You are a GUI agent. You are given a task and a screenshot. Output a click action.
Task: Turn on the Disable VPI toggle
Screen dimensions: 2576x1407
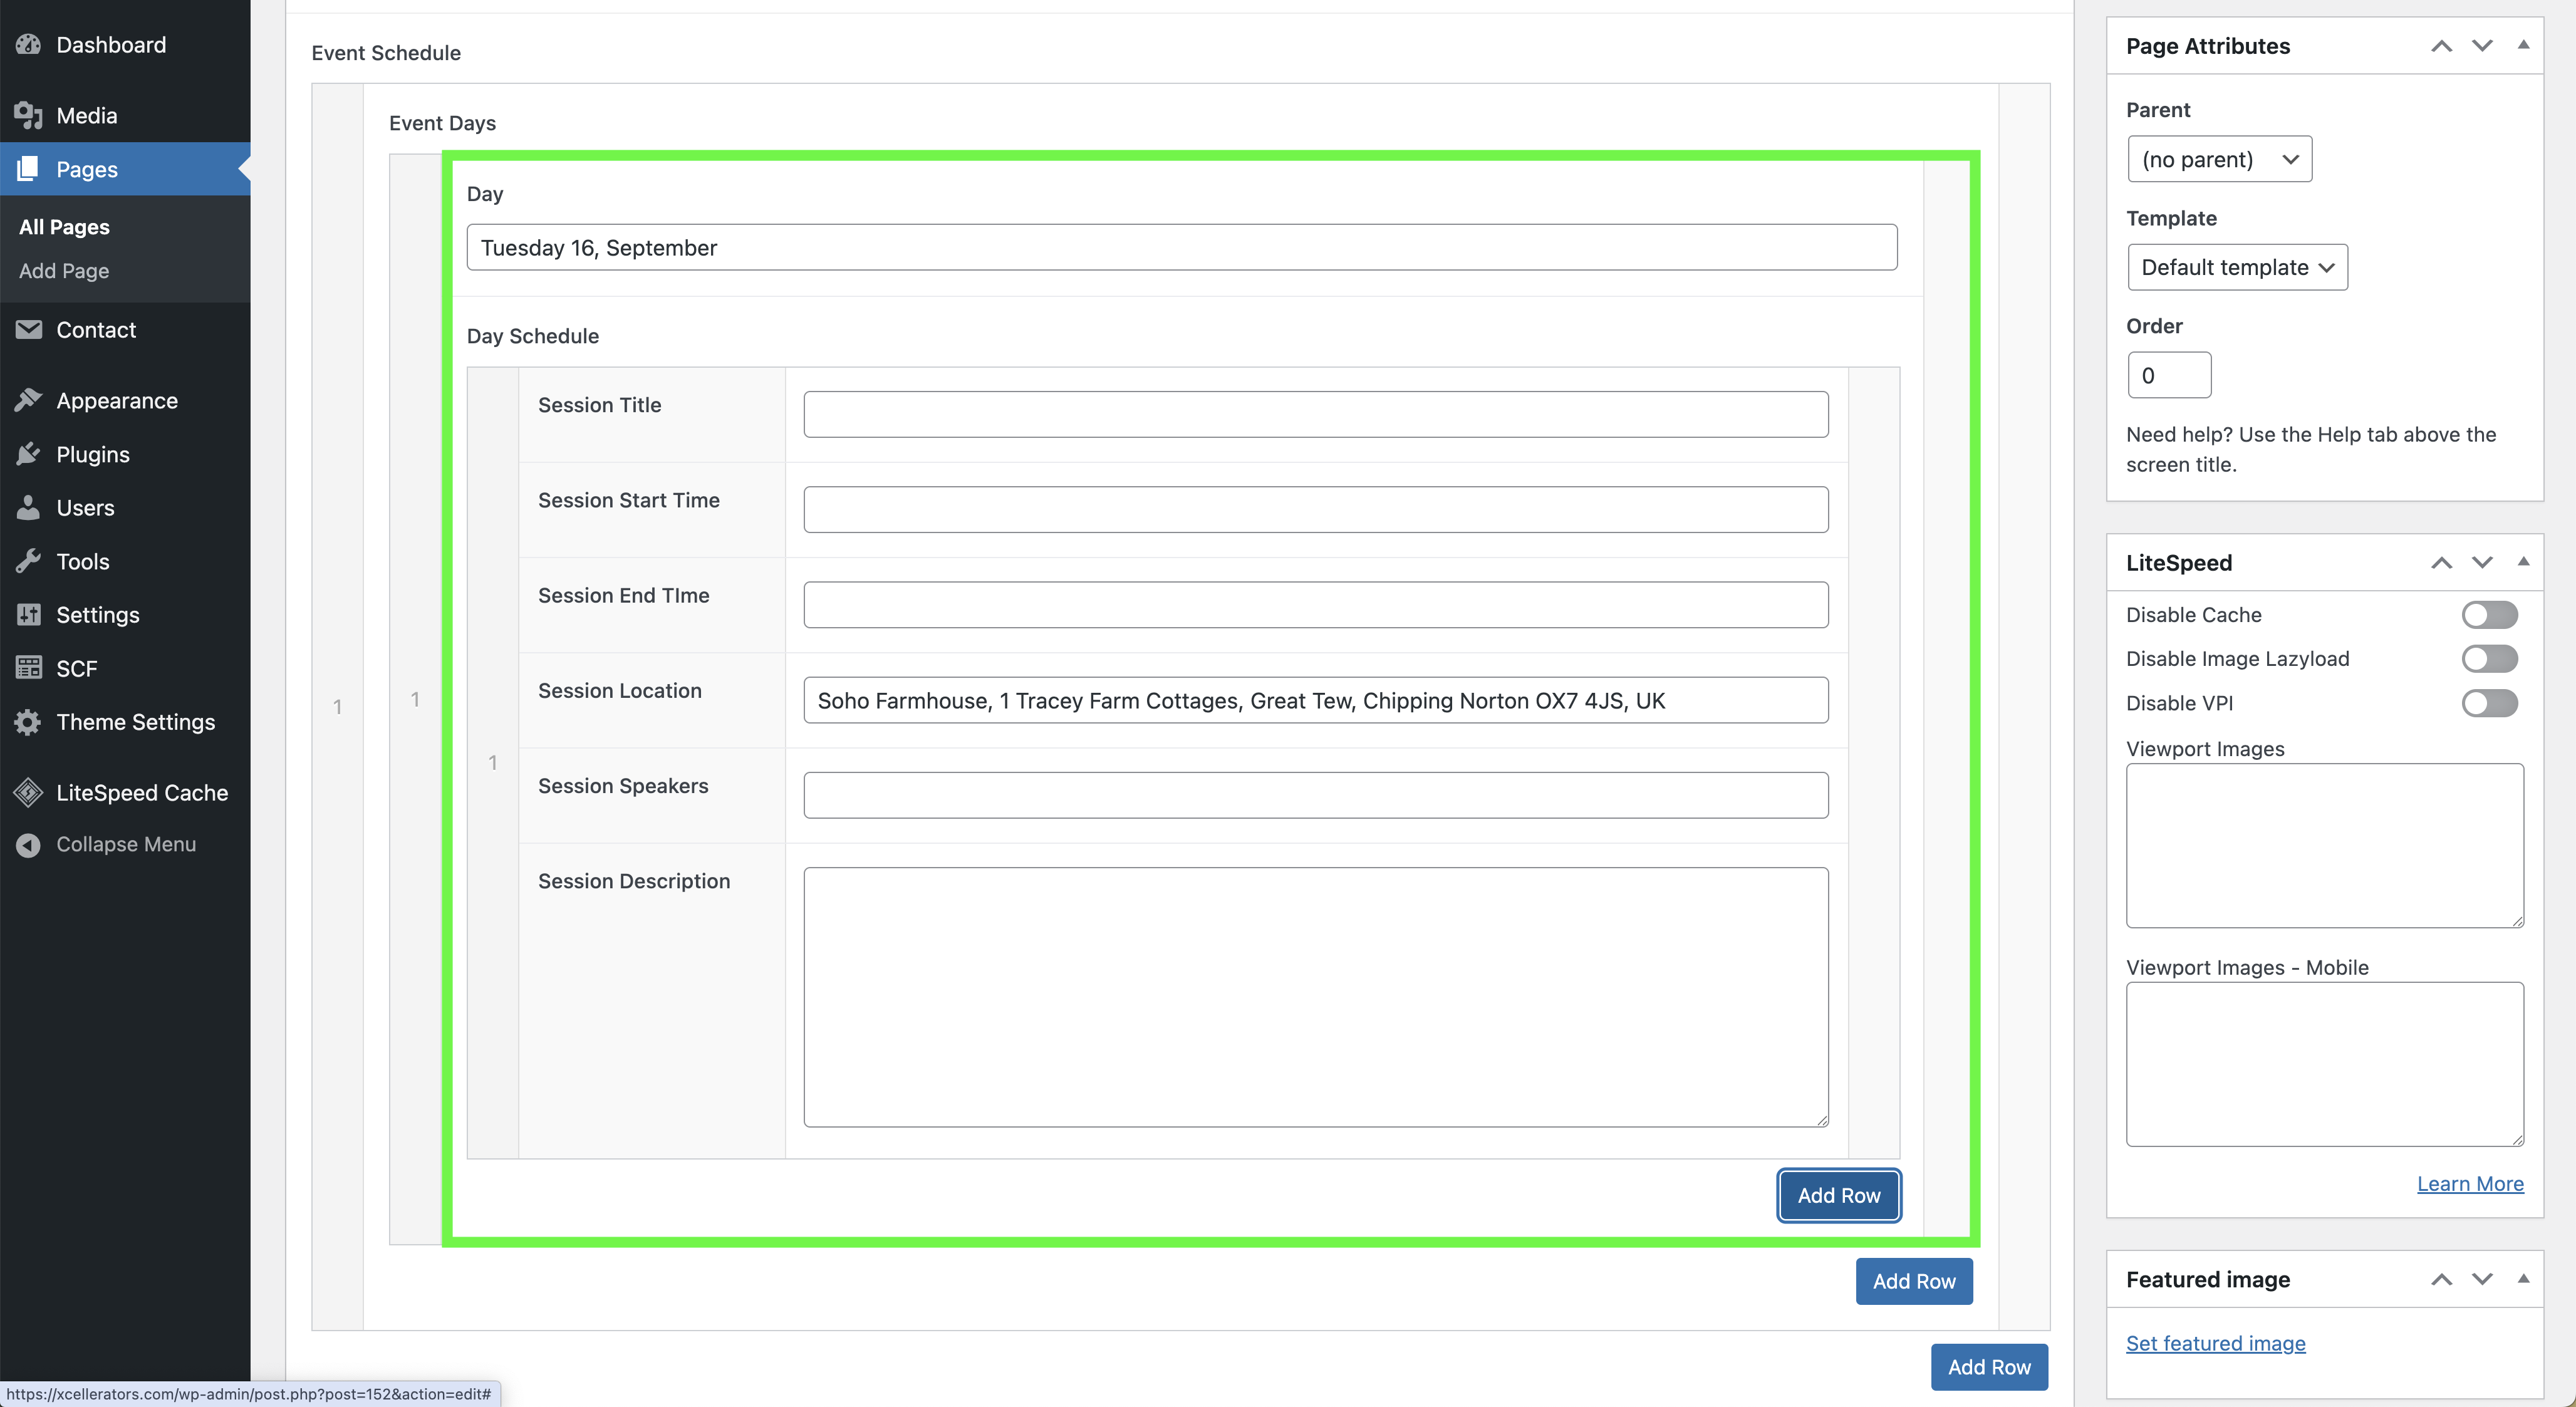[2489, 704]
